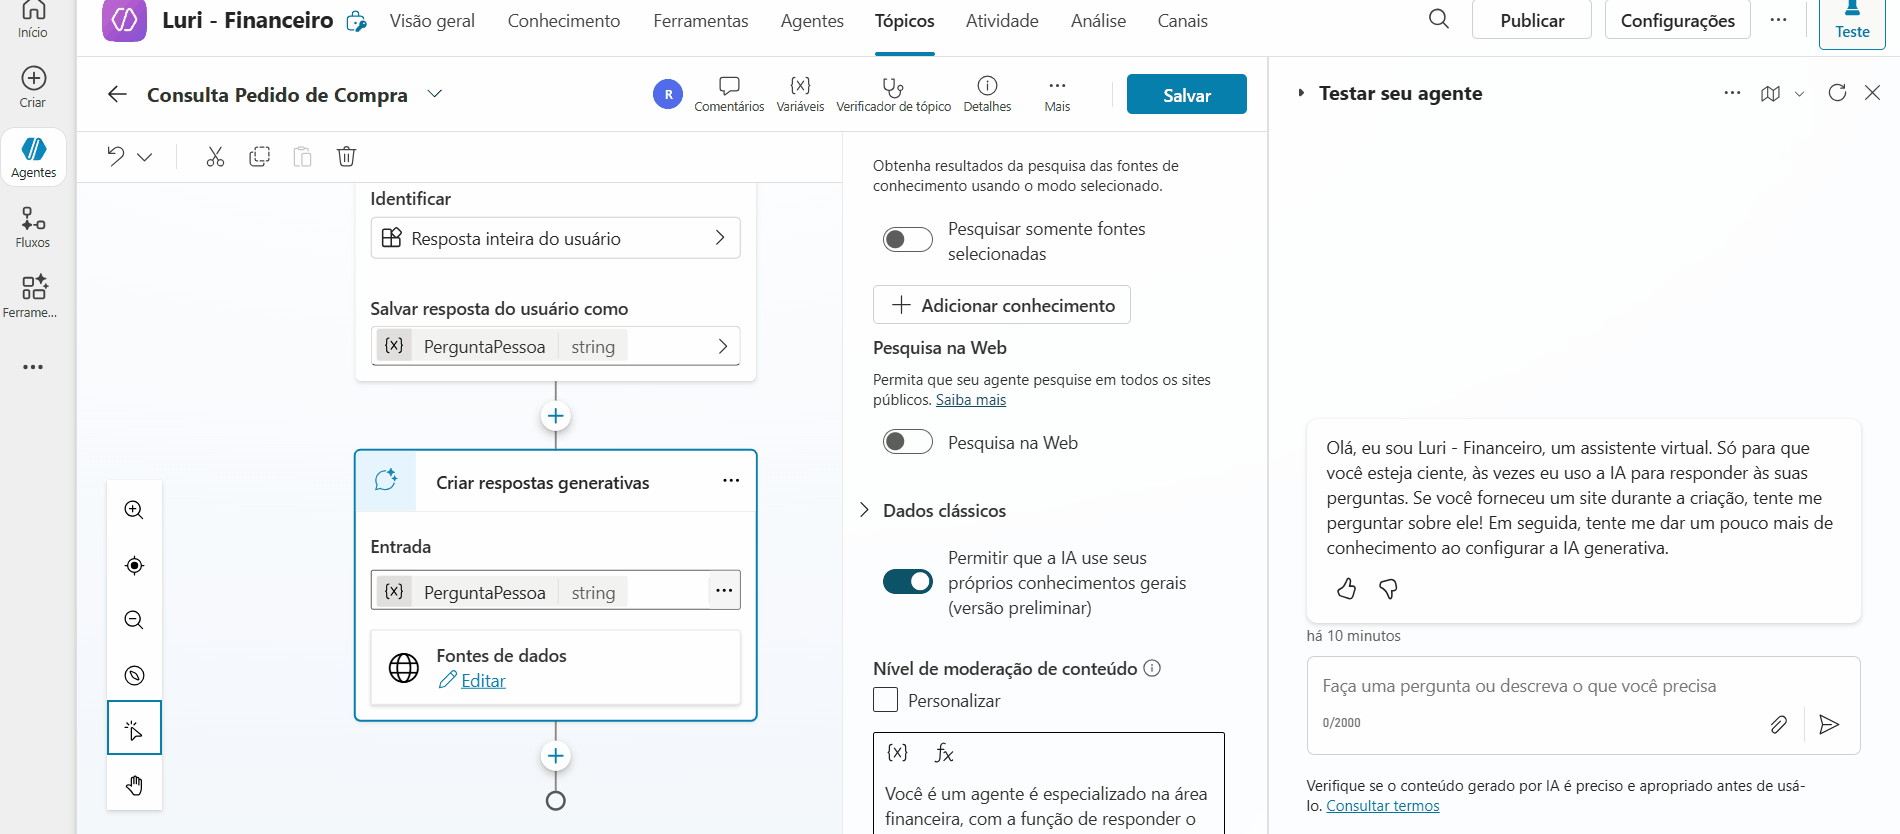Screen dimensions: 1900x834
Task: Open the Agentes sidebar icon
Action: [33, 158]
